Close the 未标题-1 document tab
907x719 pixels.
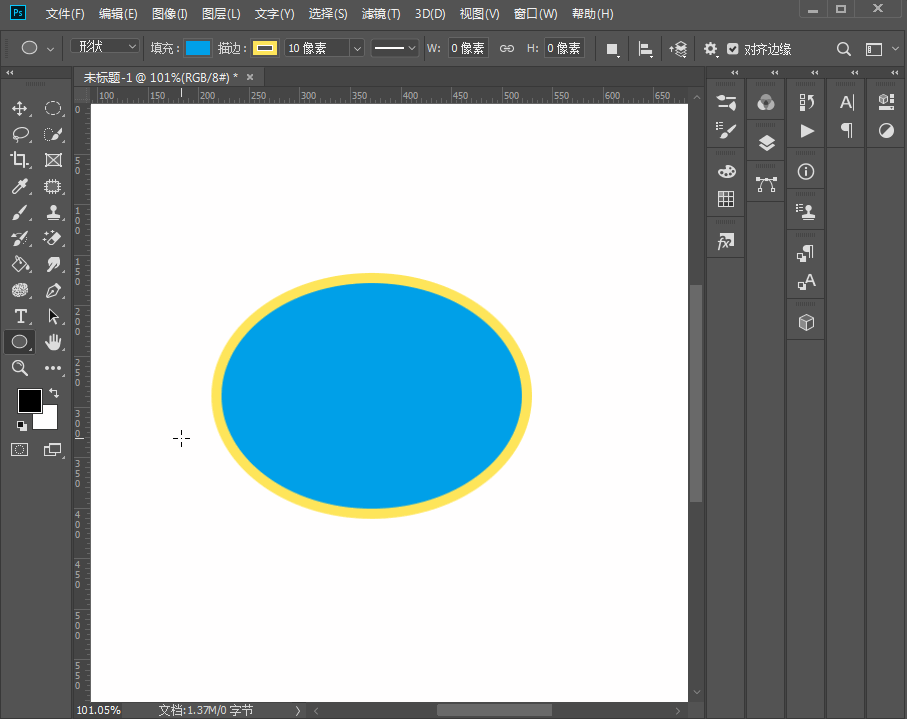[x=250, y=77]
